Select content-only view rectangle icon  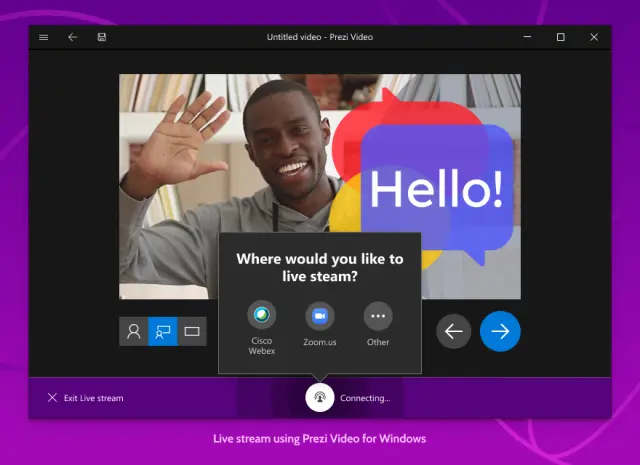coord(192,331)
